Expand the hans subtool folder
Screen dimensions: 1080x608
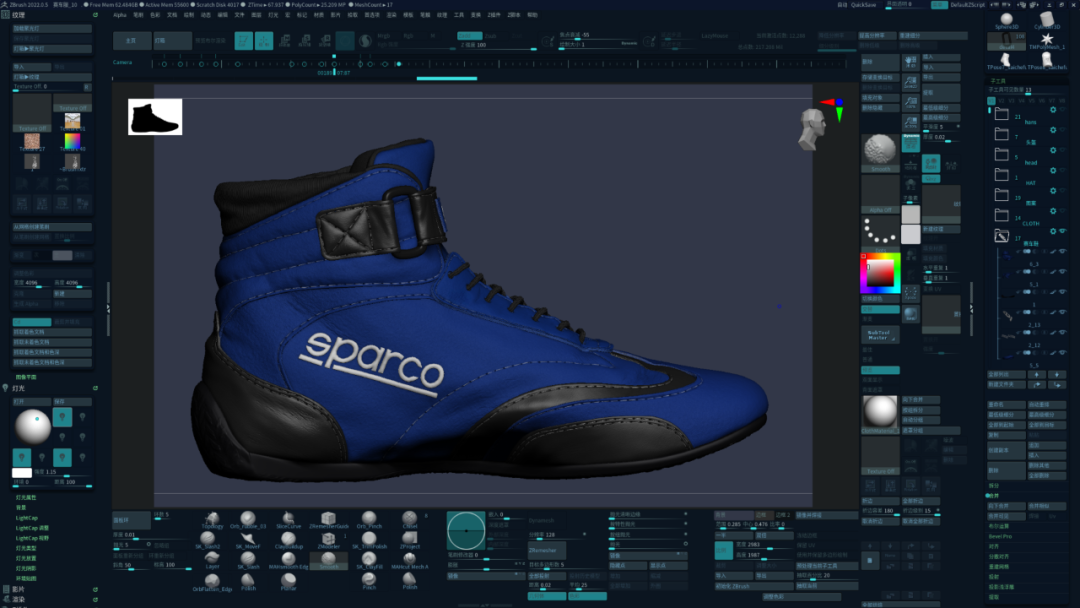coord(1001,114)
